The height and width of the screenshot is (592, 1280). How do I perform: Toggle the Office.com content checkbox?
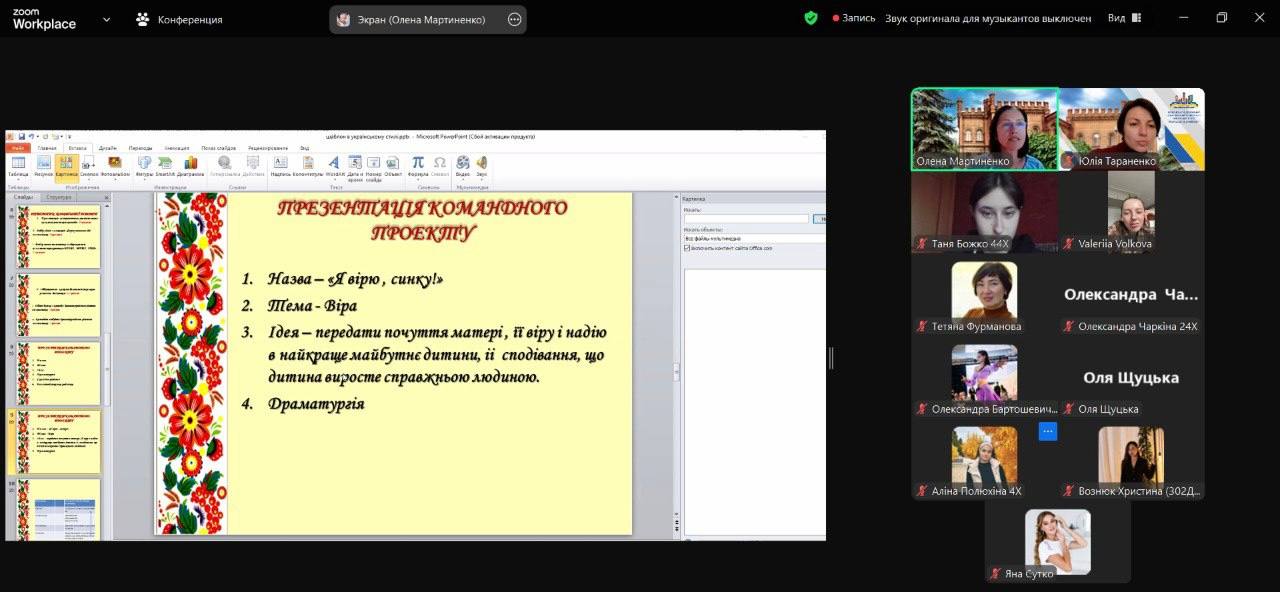point(687,248)
